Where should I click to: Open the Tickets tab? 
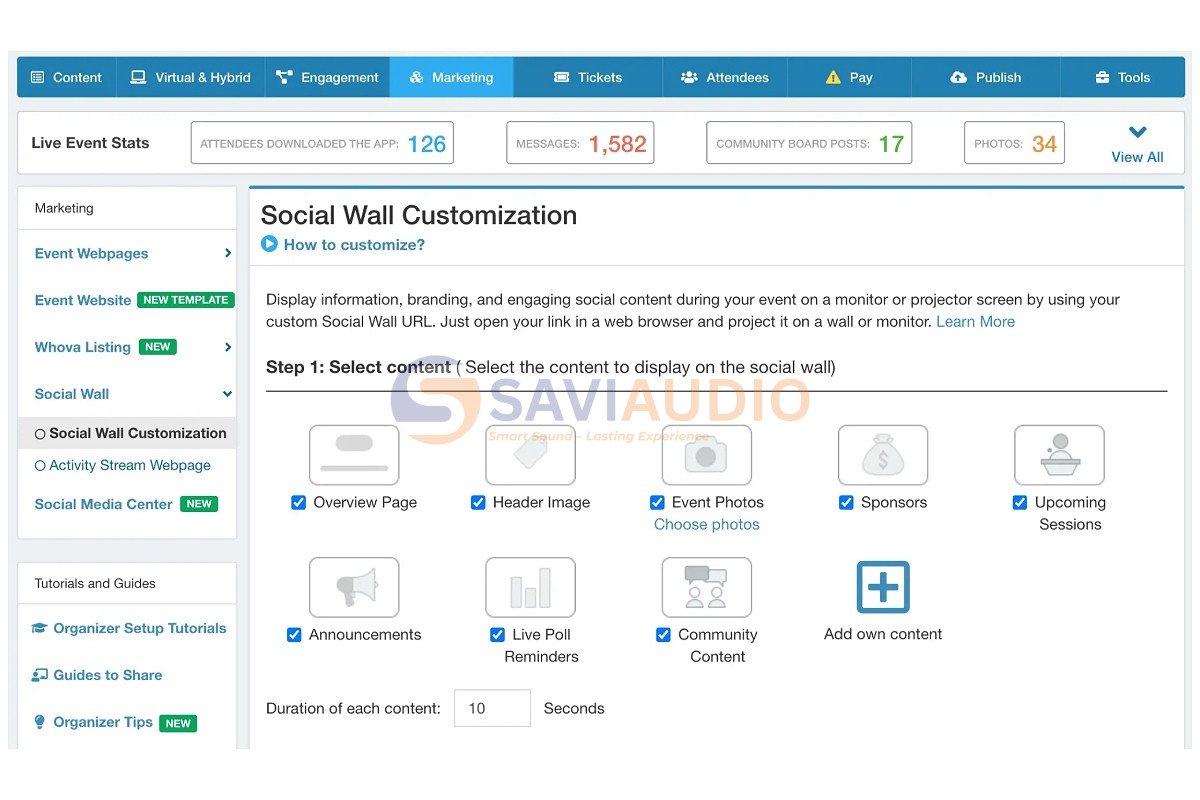[587, 77]
